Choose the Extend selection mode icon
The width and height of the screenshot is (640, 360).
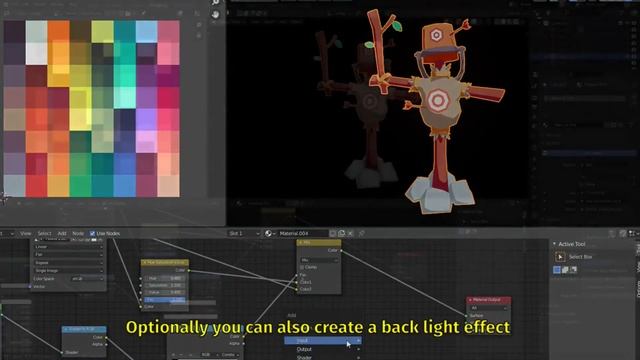click(565, 270)
